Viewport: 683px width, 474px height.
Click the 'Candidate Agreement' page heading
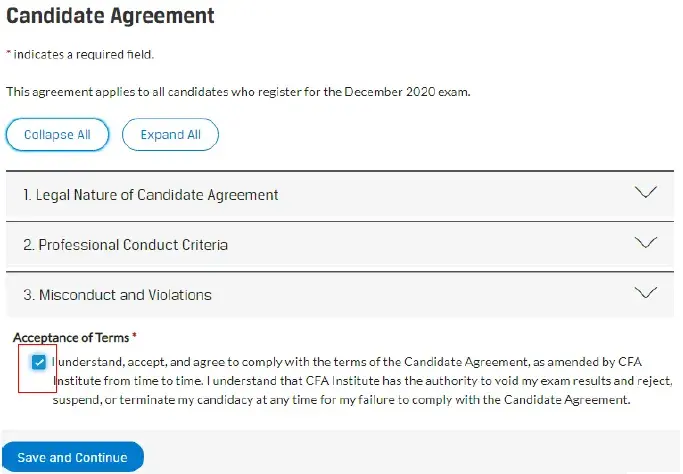point(110,16)
